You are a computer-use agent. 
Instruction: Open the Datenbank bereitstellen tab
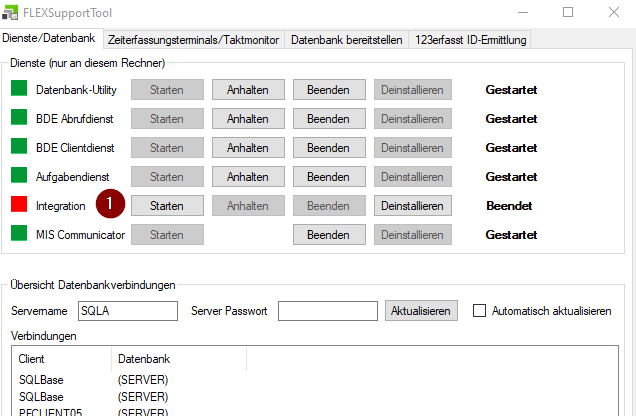tap(347, 40)
